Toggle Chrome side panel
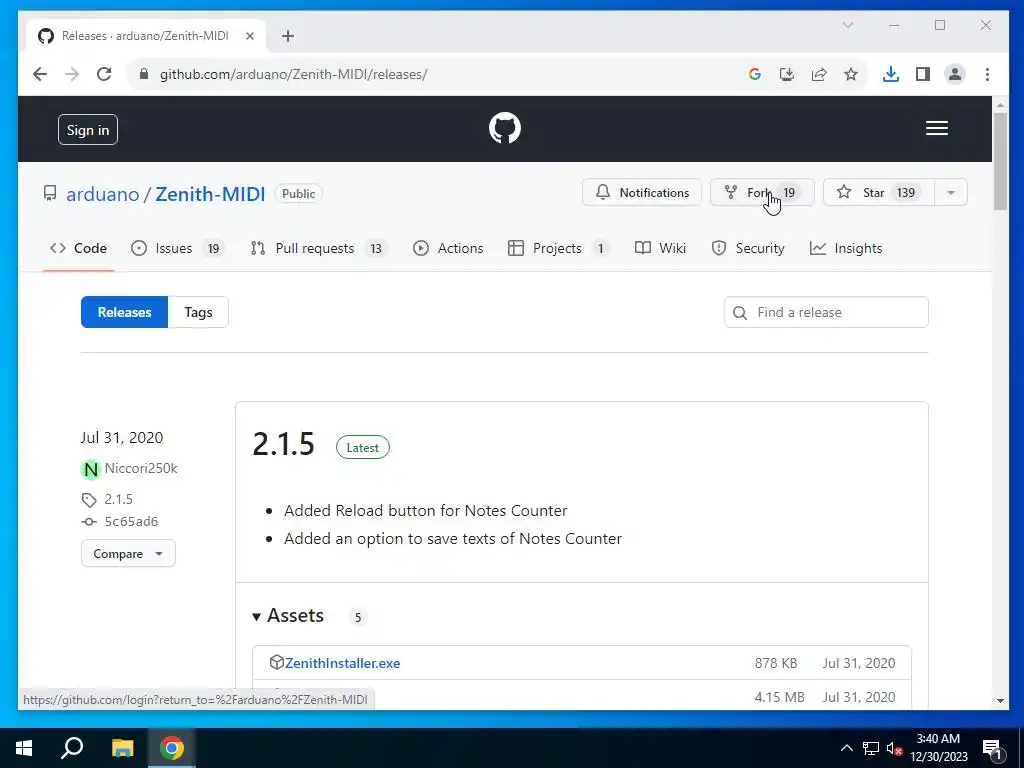Image resolution: width=1024 pixels, height=768 pixels. [922, 74]
